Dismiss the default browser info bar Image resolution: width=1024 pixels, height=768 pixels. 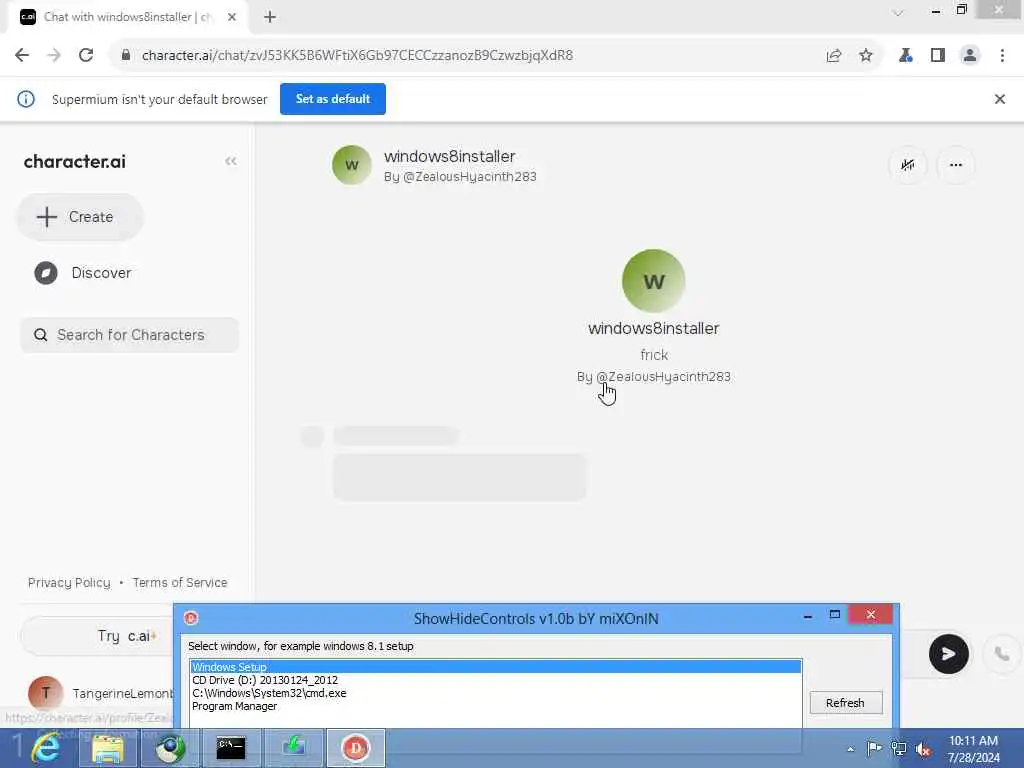point(1000,99)
